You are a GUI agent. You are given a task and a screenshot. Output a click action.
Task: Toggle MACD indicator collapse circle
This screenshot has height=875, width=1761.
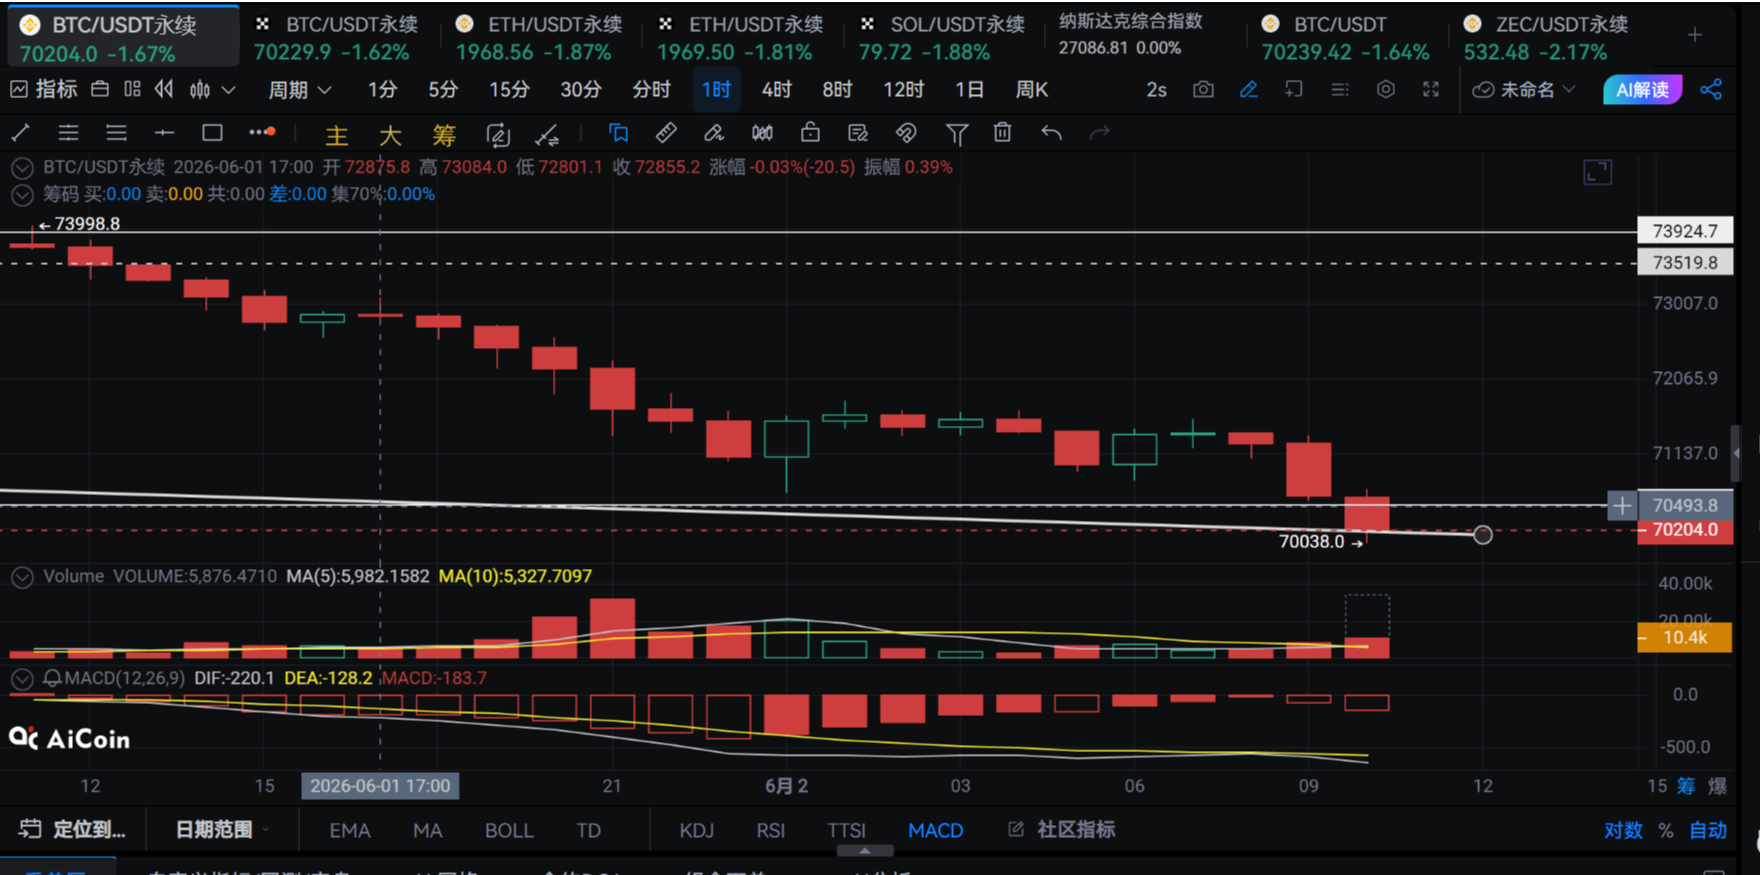(22, 679)
